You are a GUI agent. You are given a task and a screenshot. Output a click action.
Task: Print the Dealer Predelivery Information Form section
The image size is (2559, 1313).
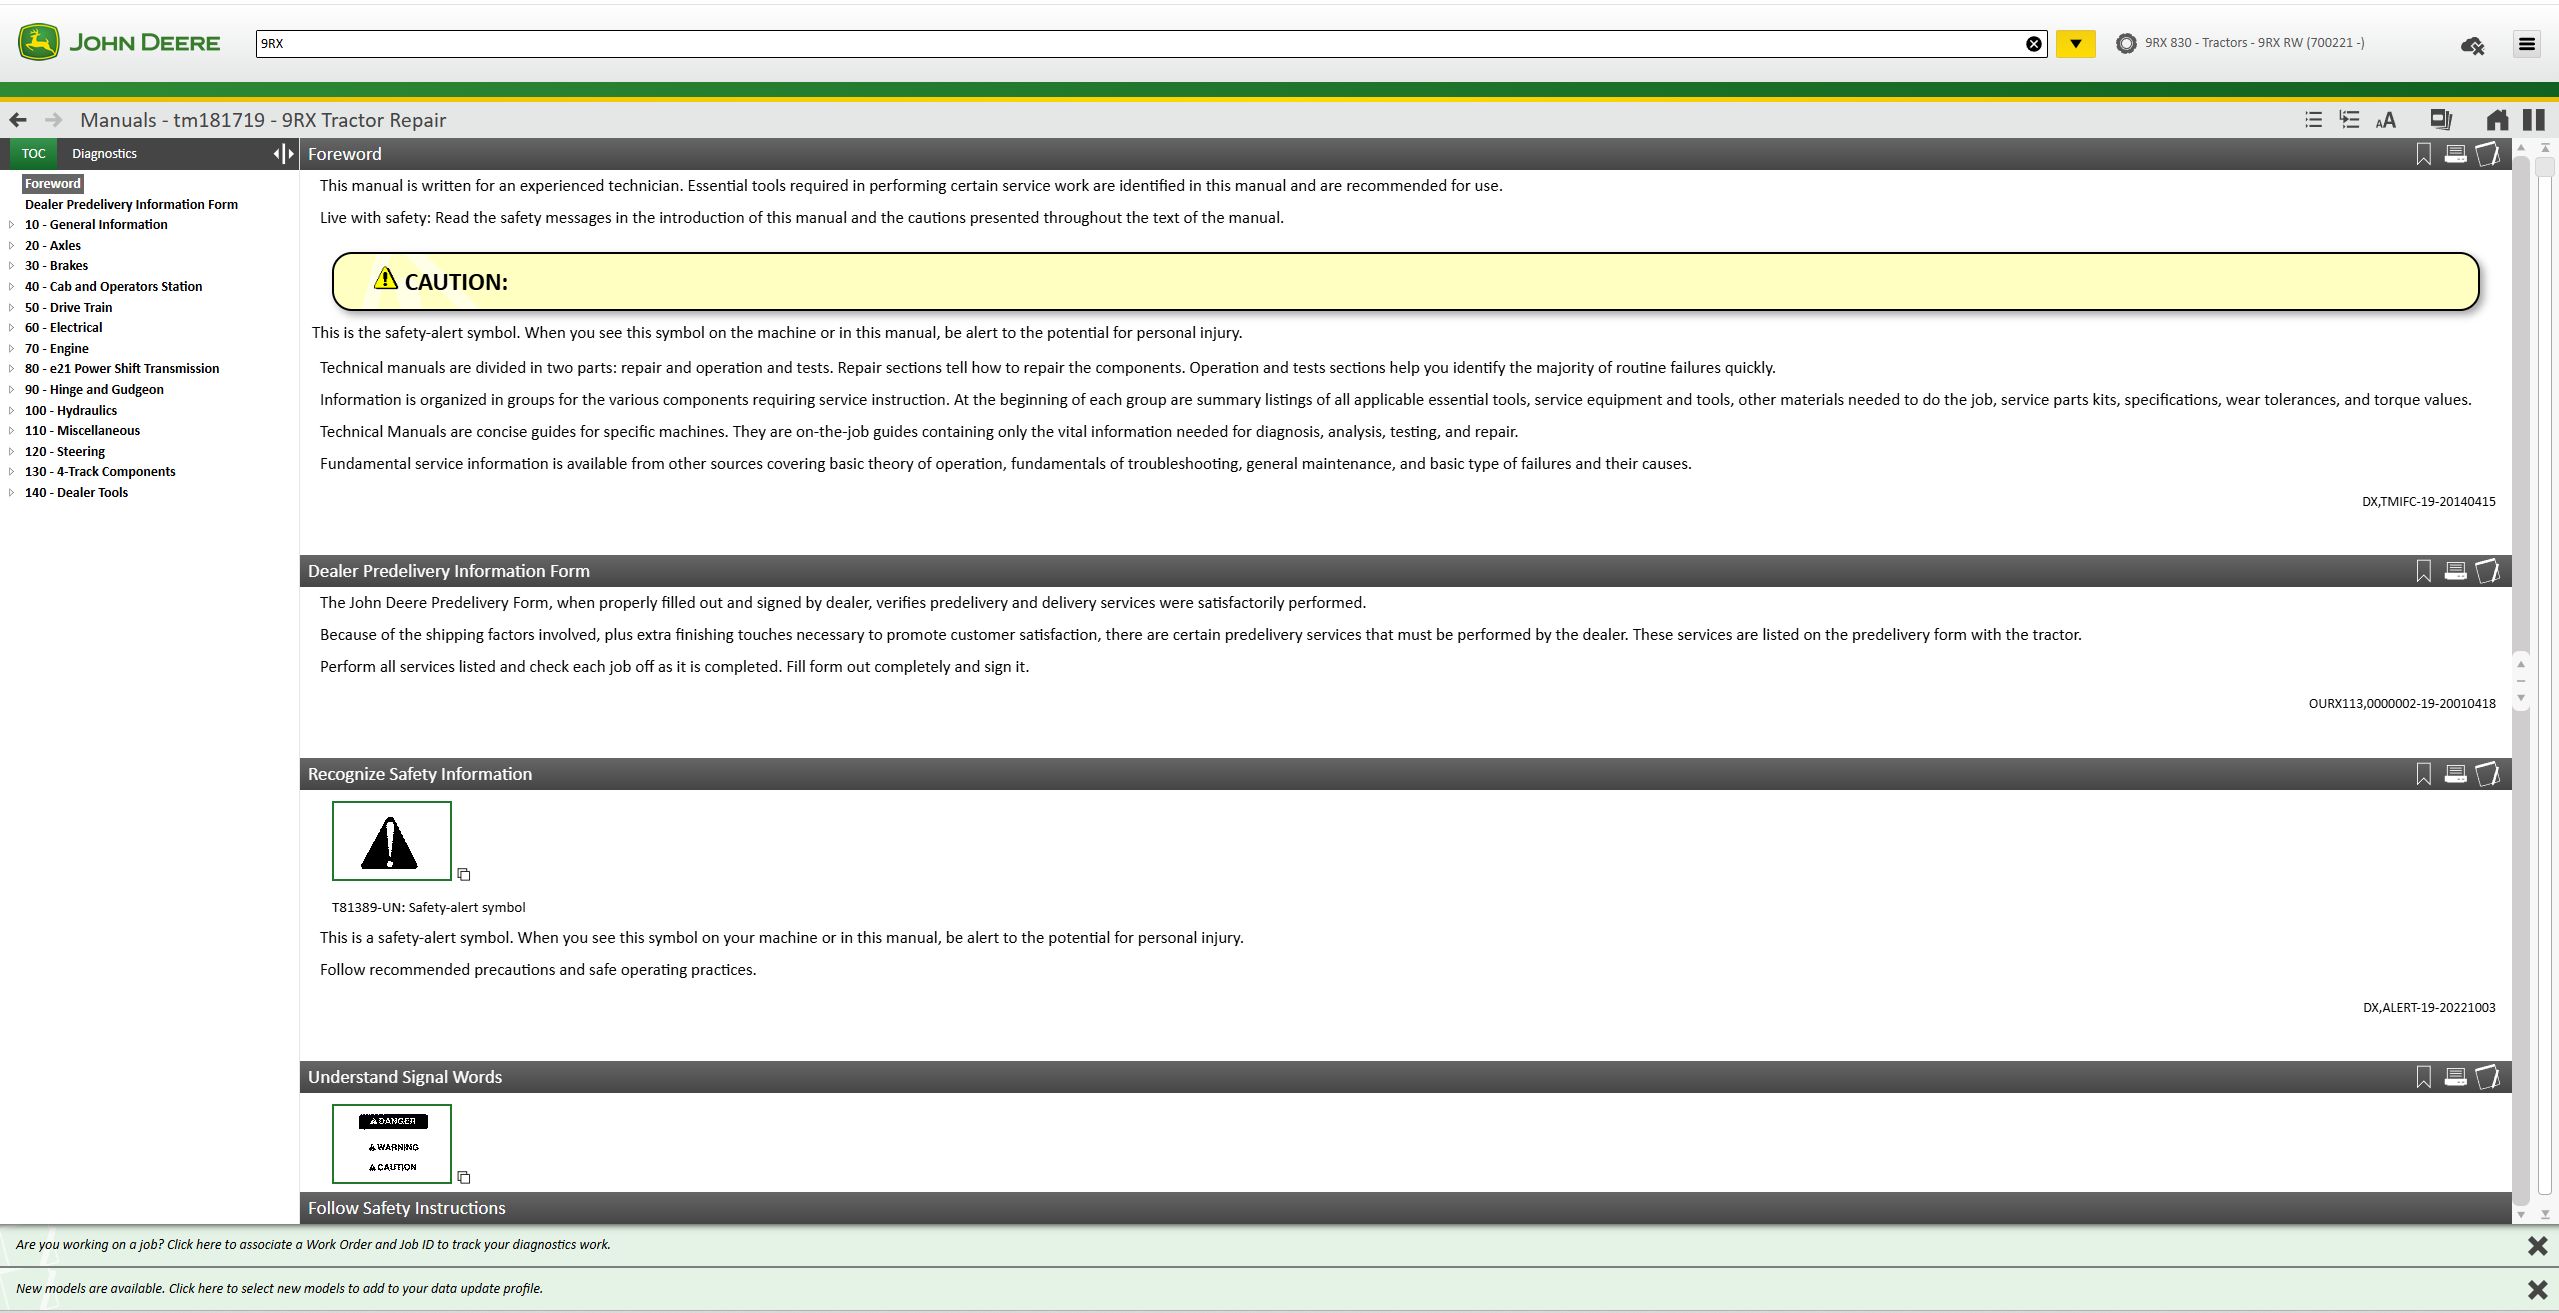click(2455, 571)
